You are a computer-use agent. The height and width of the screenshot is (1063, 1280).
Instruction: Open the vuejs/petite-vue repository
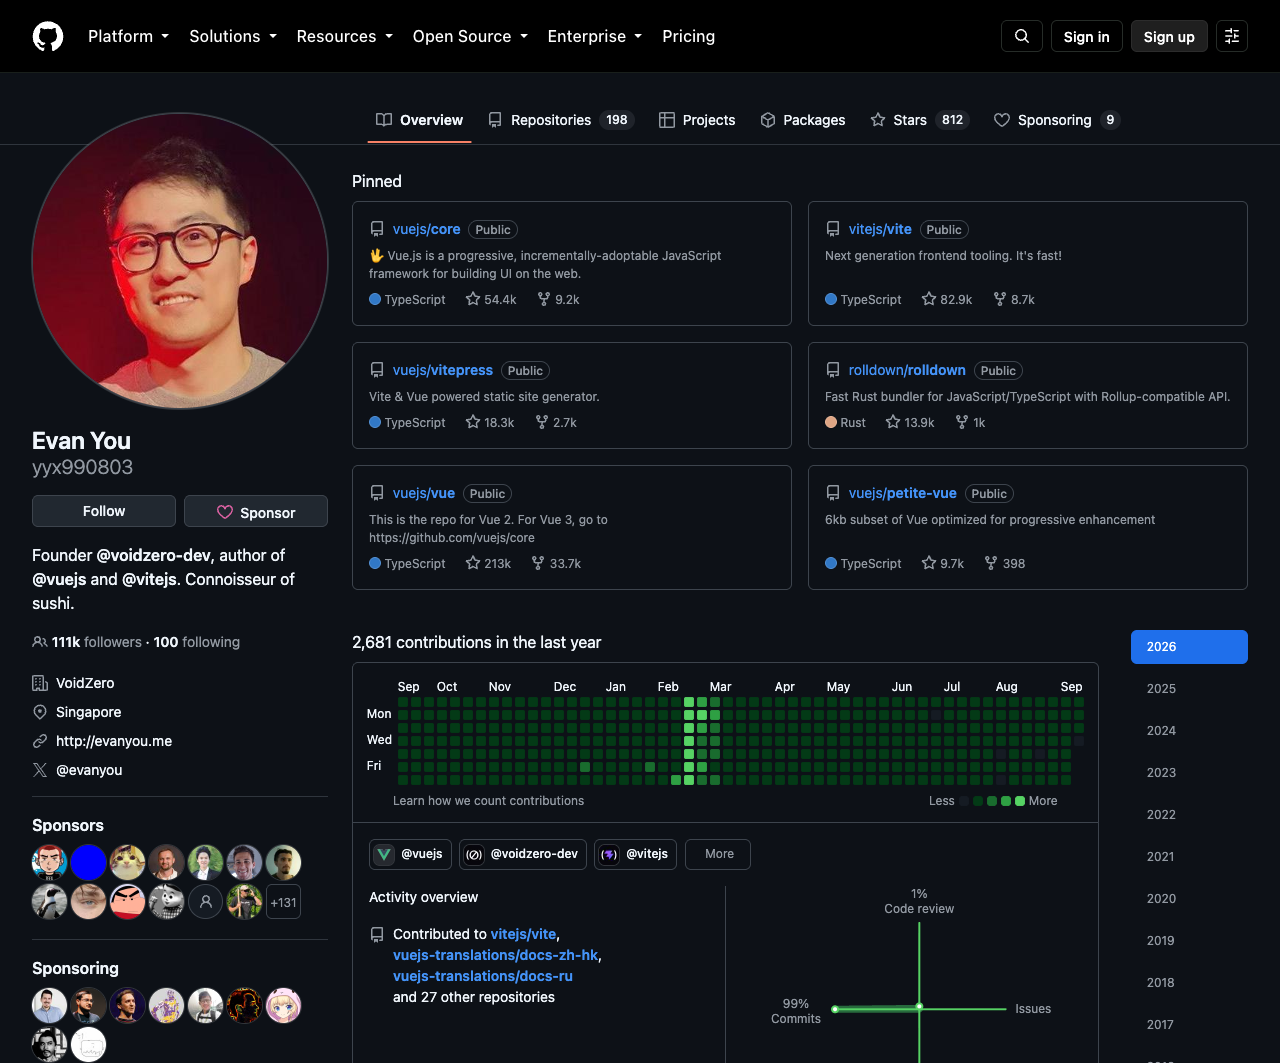903,493
